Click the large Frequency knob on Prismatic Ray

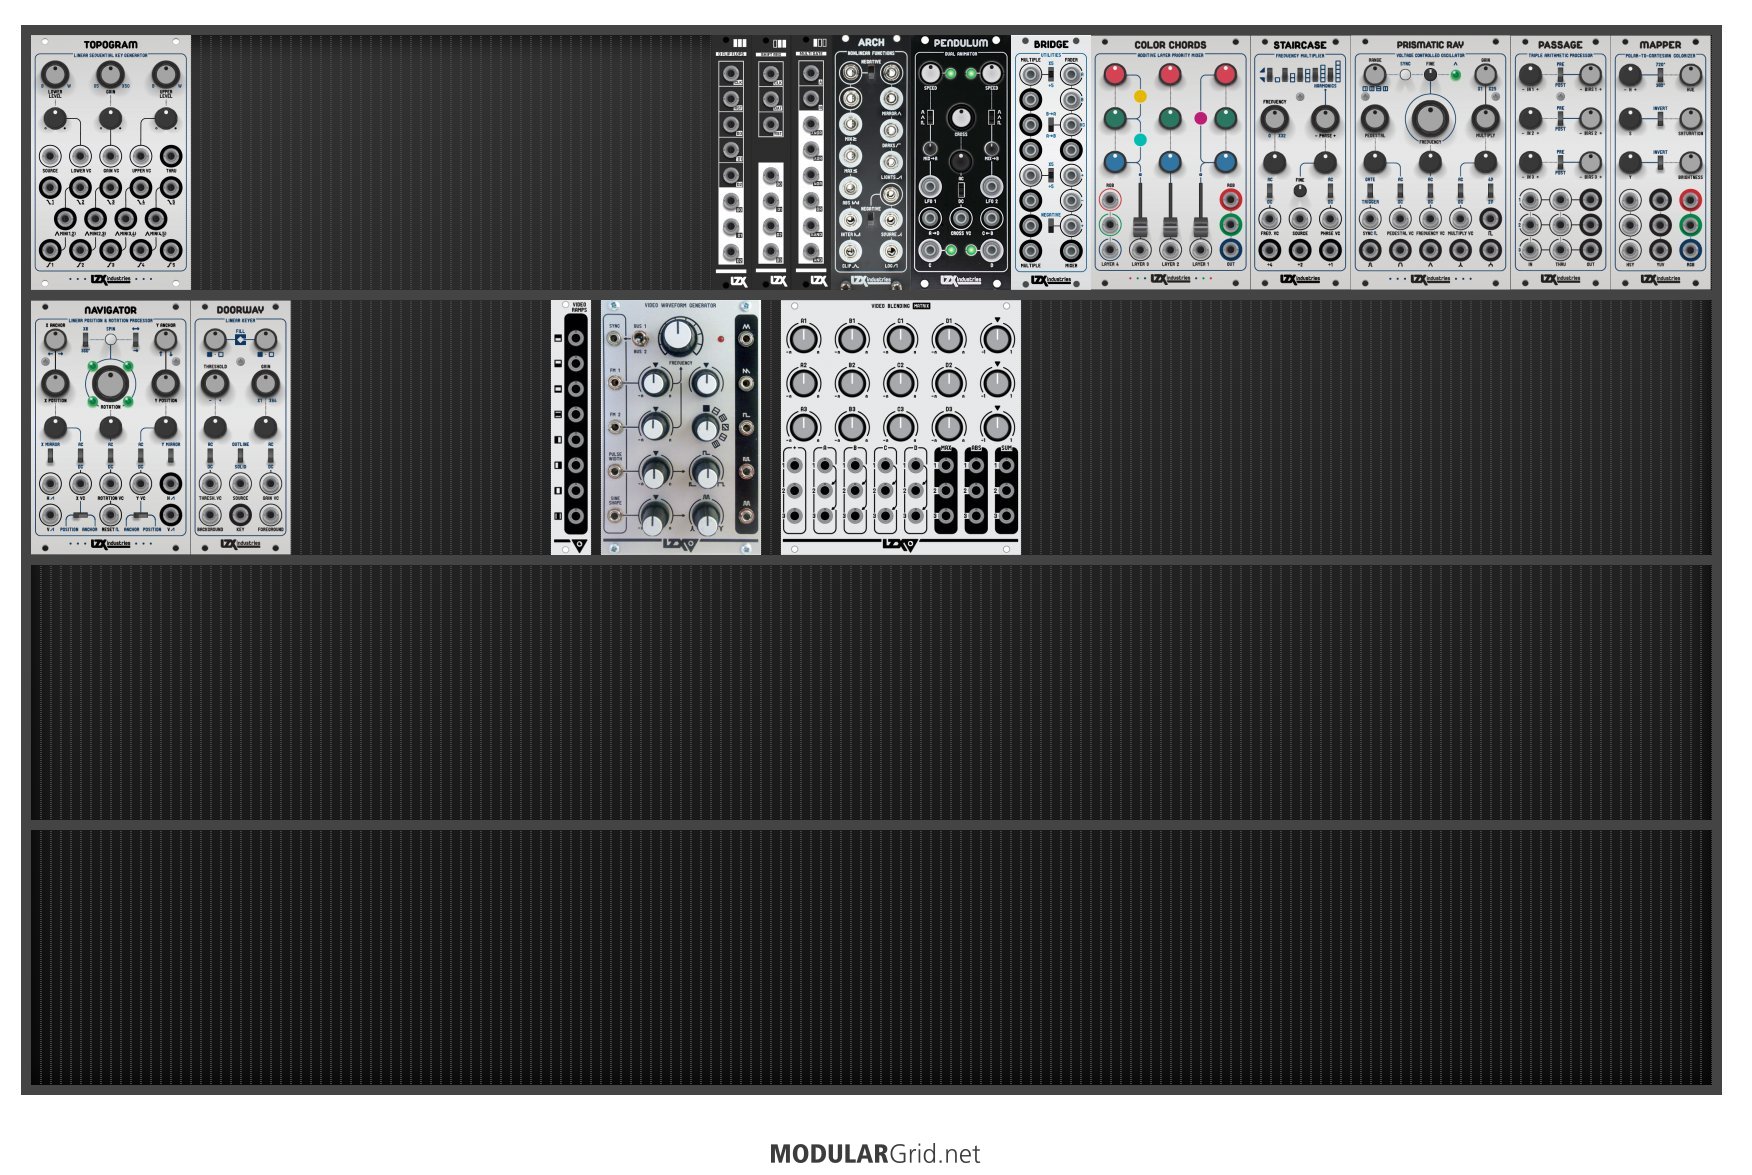[x=1430, y=118]
